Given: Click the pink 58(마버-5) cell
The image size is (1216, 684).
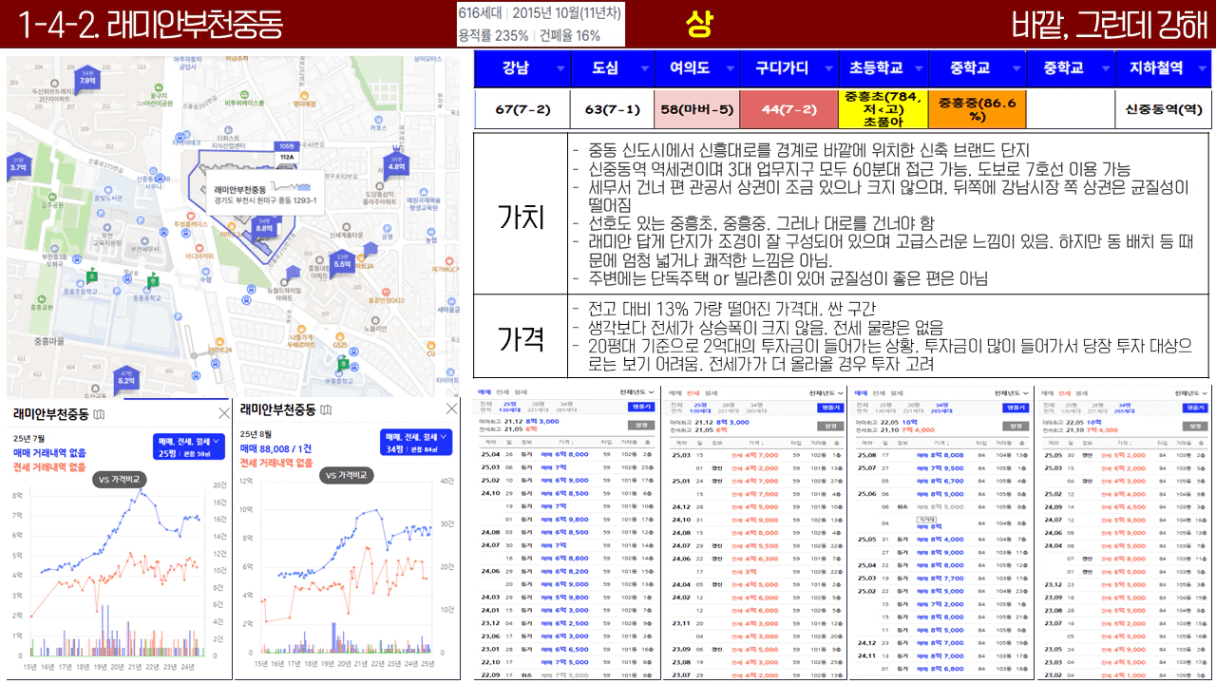Looking at the screenshot, I should pos(698,109).
